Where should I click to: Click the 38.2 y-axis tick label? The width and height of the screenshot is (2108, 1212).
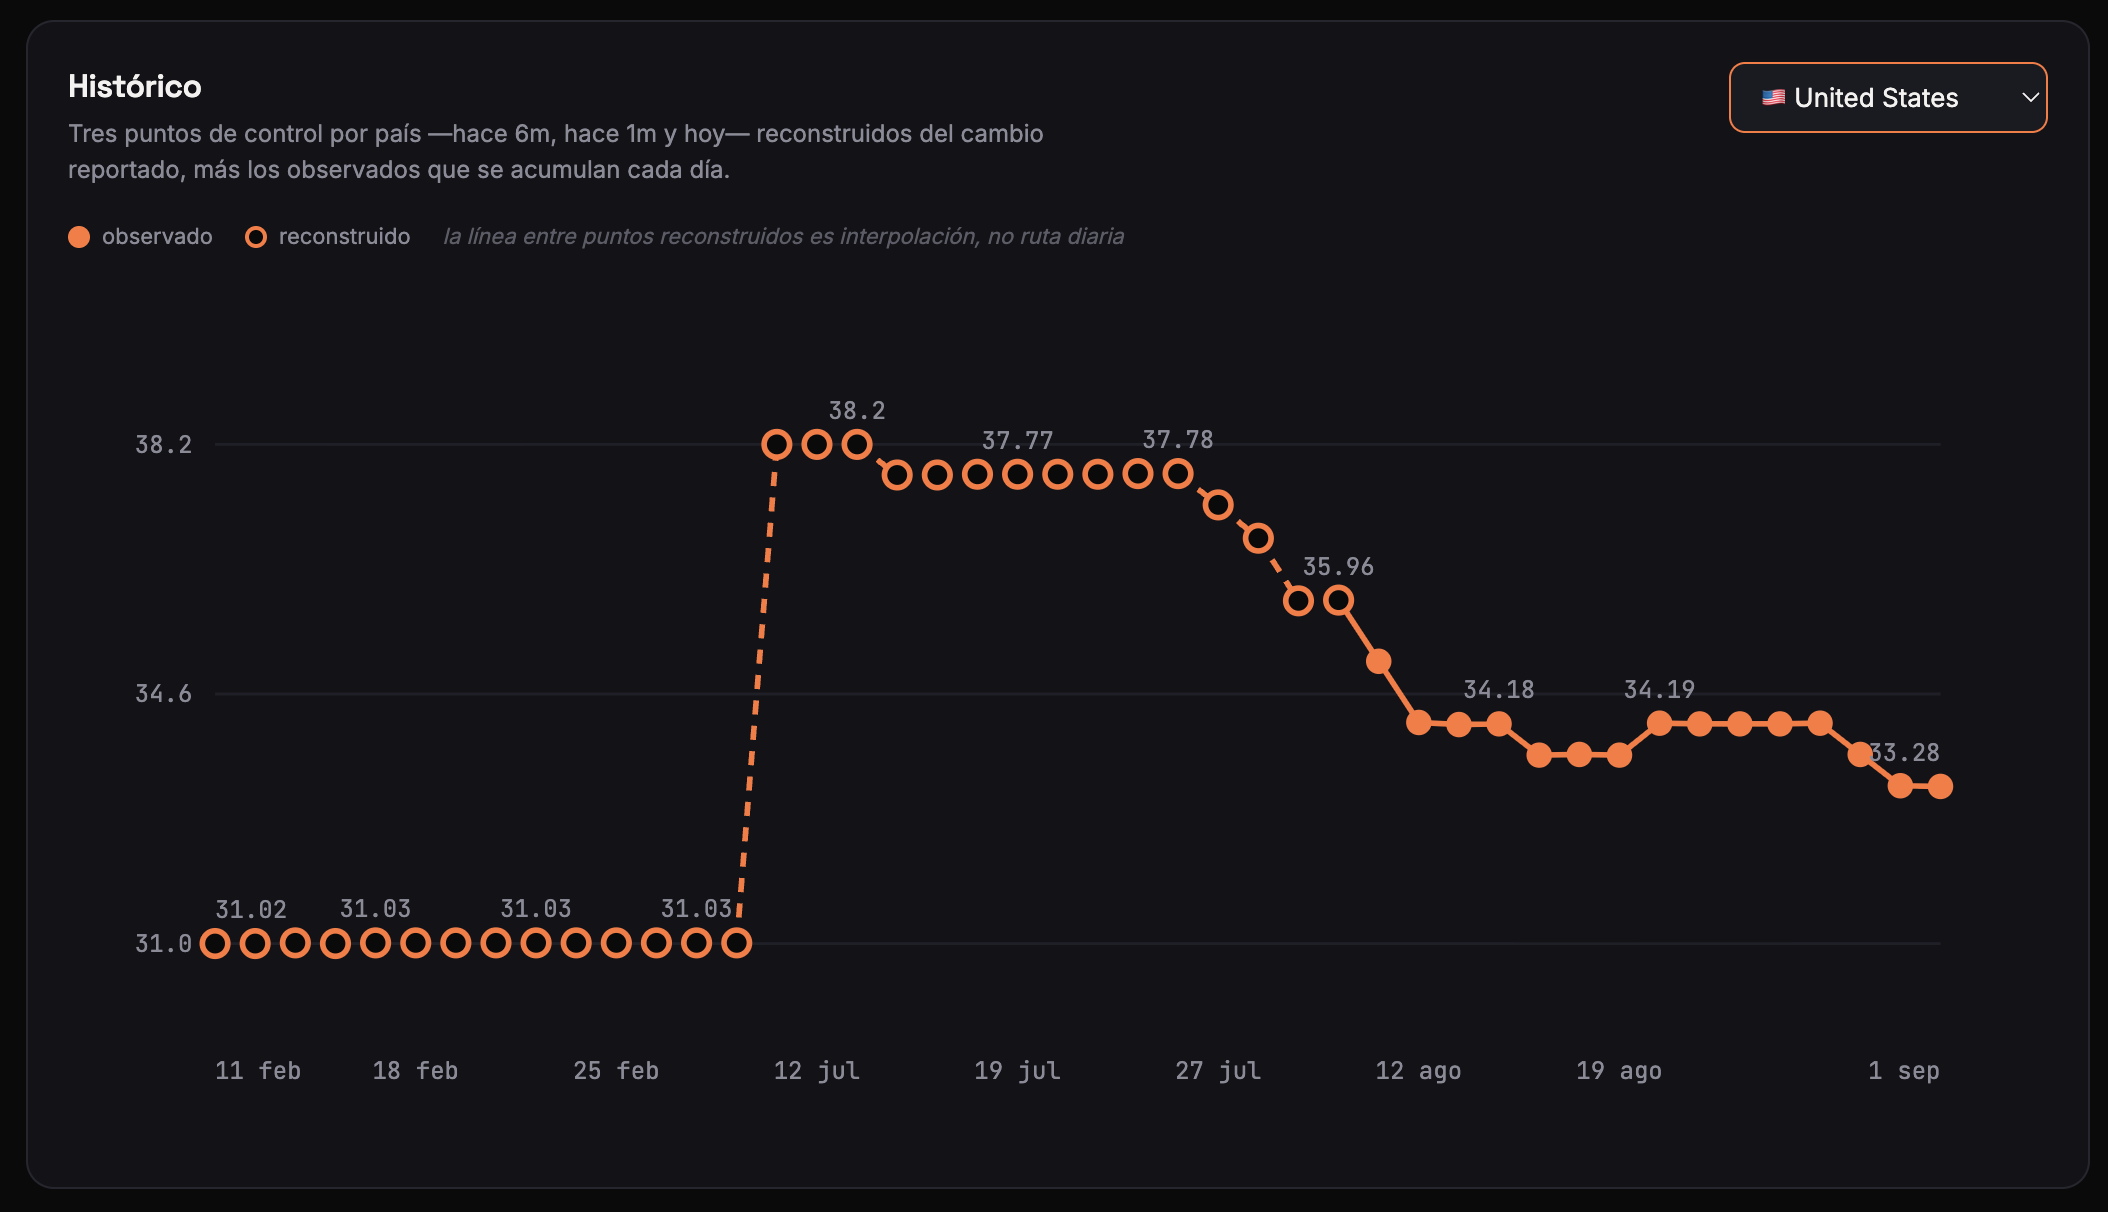163,445
